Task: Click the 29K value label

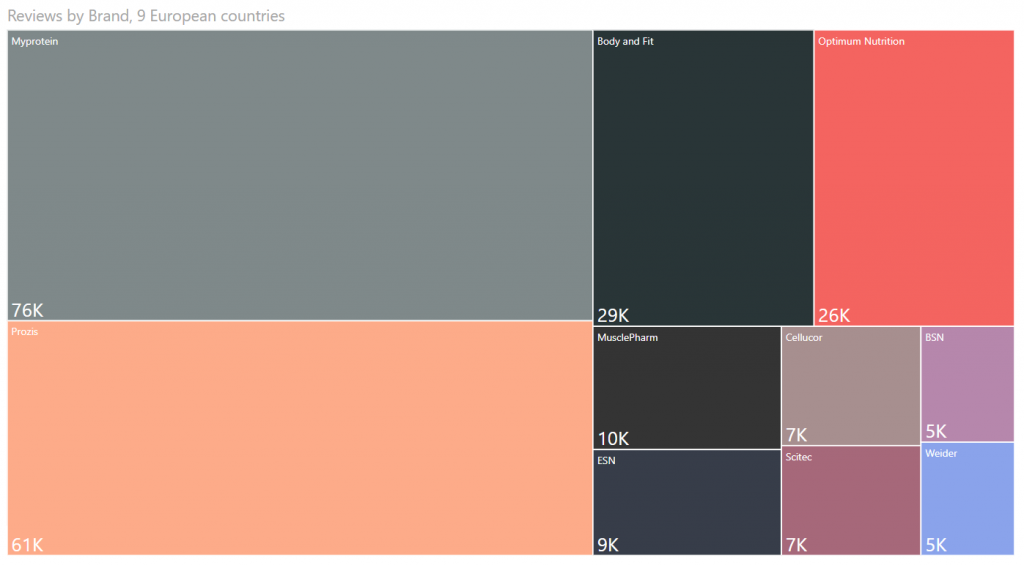Action: 613,315
